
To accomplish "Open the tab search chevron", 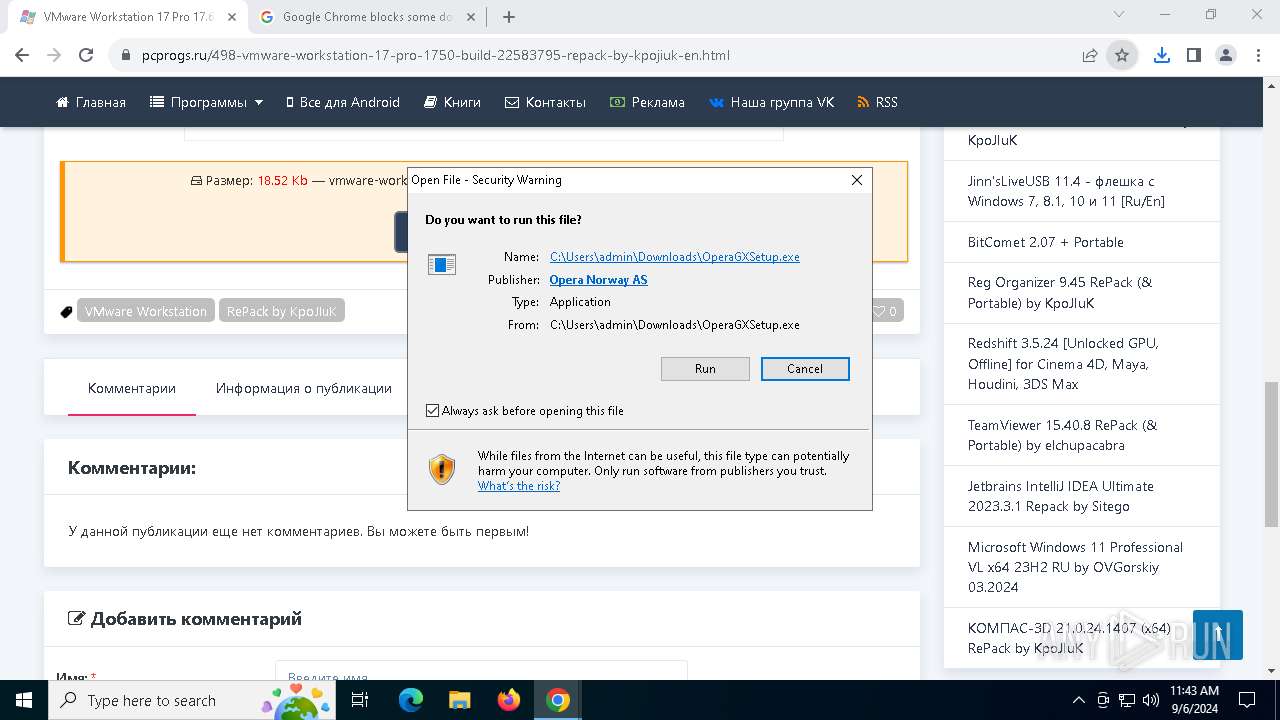I will (1119, 15).
